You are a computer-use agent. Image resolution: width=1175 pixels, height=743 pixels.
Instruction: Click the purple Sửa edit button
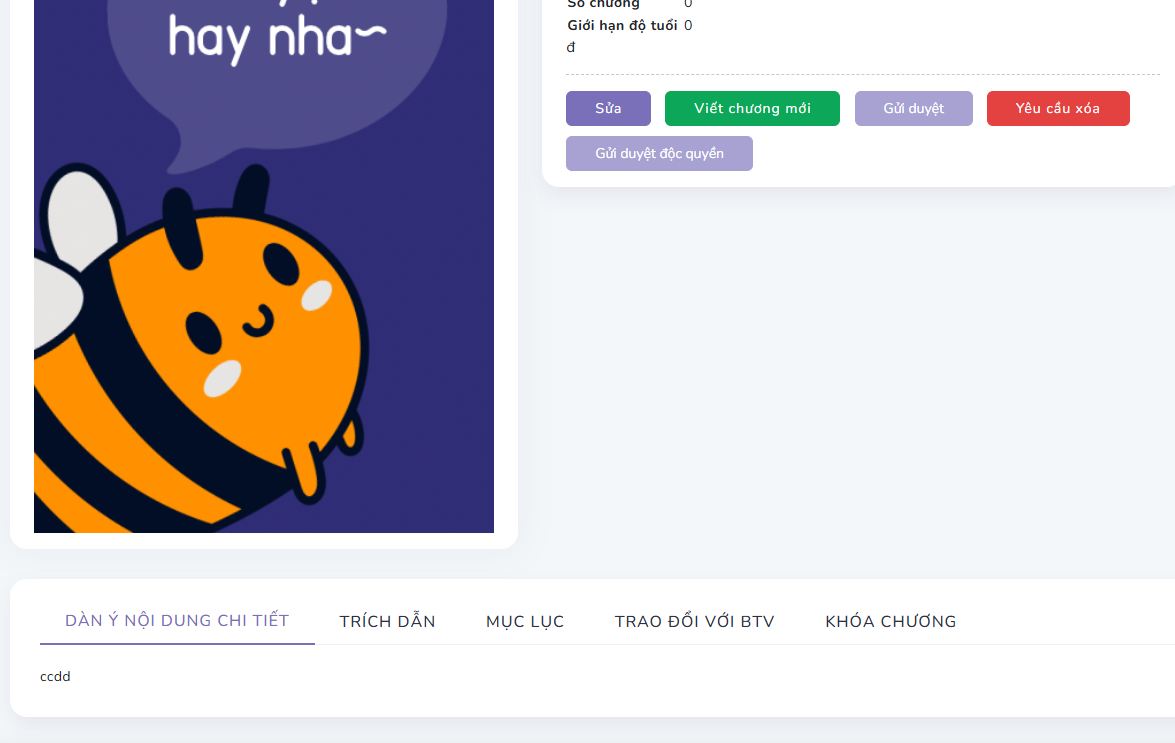(608, 109)
